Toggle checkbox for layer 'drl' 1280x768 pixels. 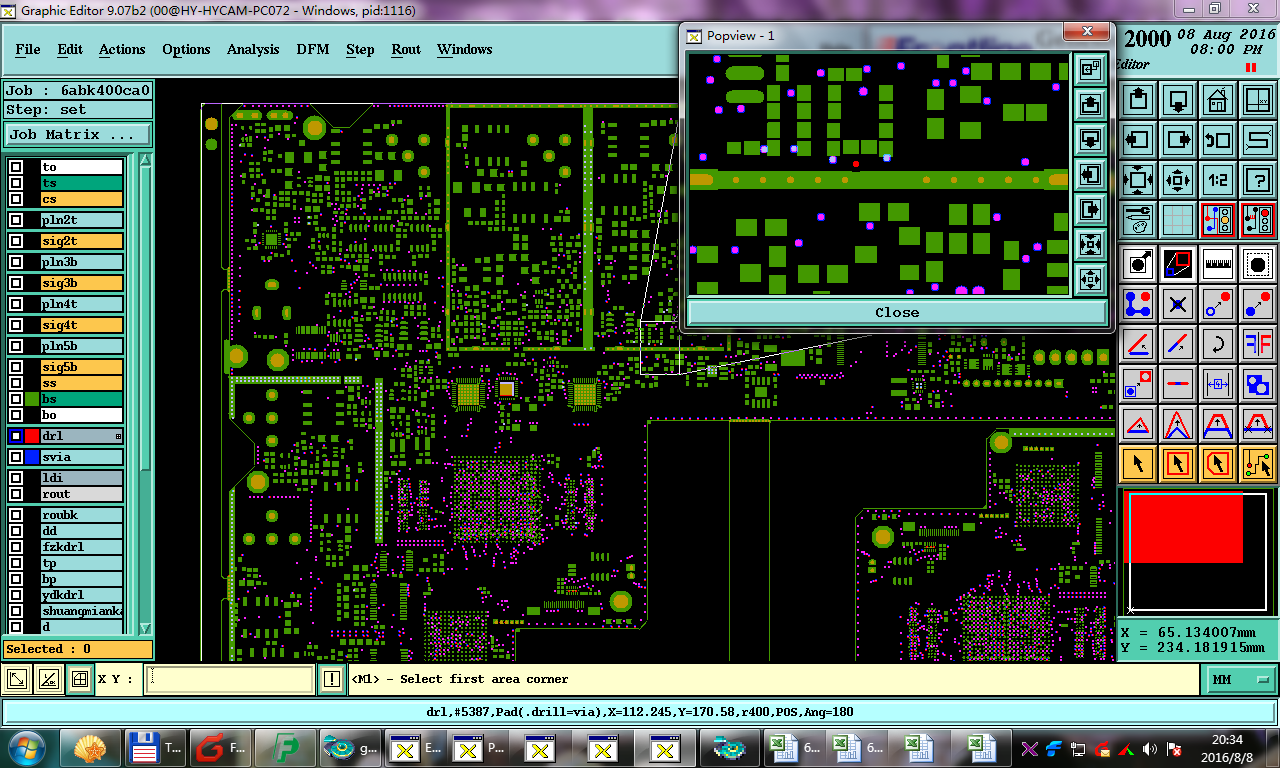pyautogui.click(x=16, y=437)
